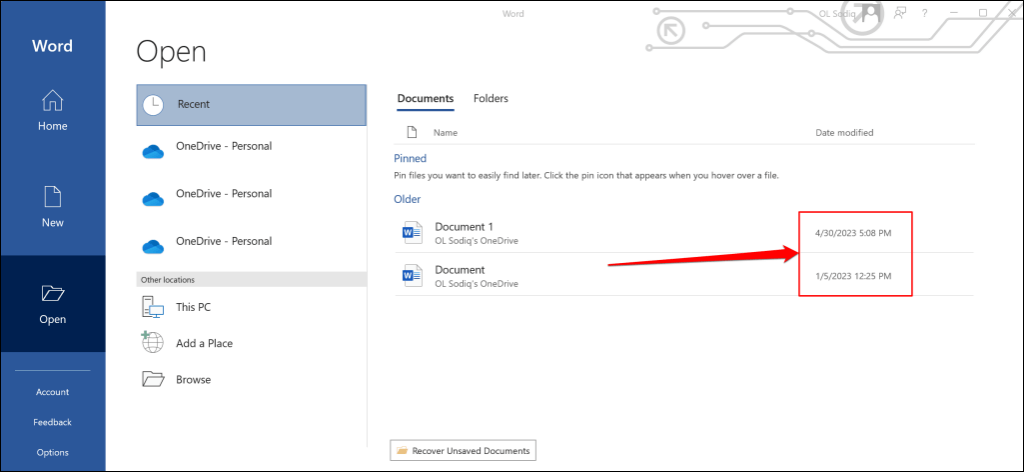1024x472 pixels.
Task: Open the Help question mark icon
Action: 924,13
